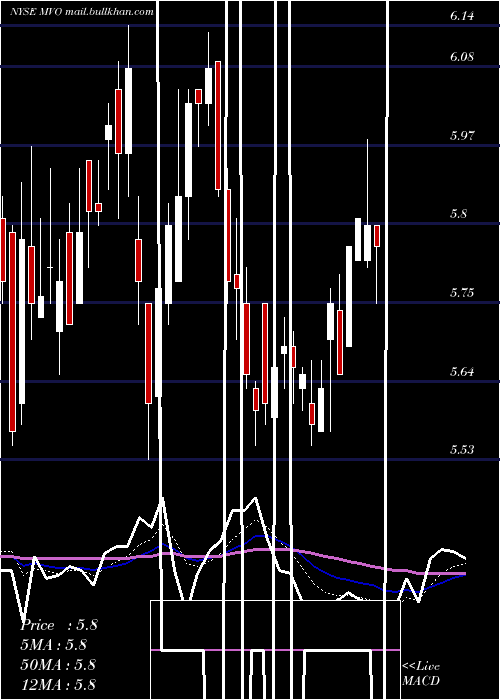
Task: Click the 'Price : 5.8' readout
Action: click(59, 625)
